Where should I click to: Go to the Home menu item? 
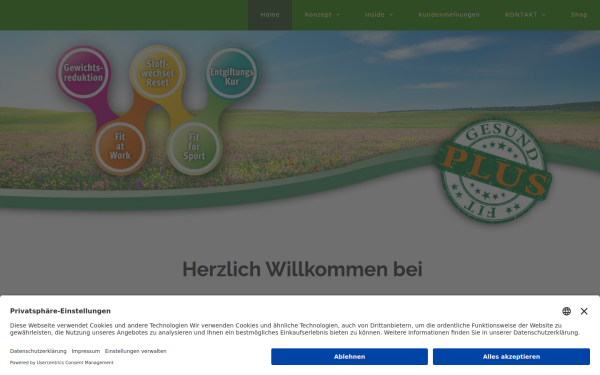(270, 15)
